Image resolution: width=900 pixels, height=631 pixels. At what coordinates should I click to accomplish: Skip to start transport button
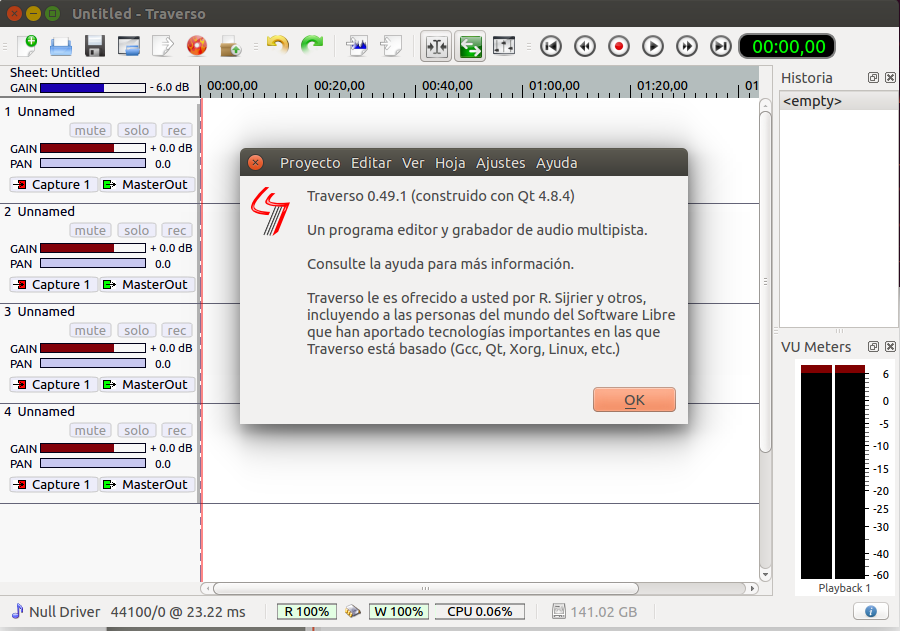tap(551, 46)
